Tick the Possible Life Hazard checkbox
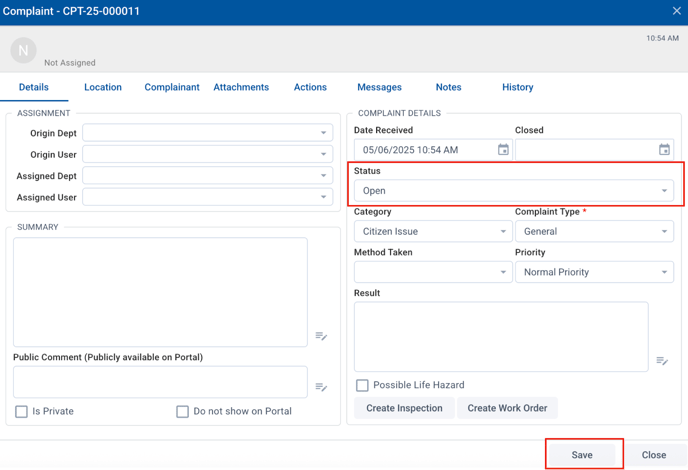This screenshot has width=688, height=470. tap(362, 385)
